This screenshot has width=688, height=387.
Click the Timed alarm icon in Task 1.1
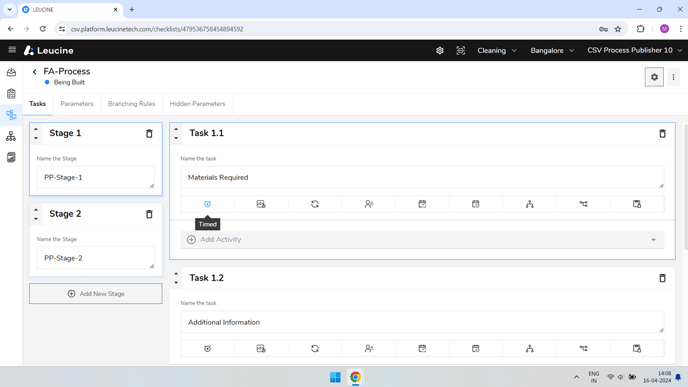[x=208, y=204]
